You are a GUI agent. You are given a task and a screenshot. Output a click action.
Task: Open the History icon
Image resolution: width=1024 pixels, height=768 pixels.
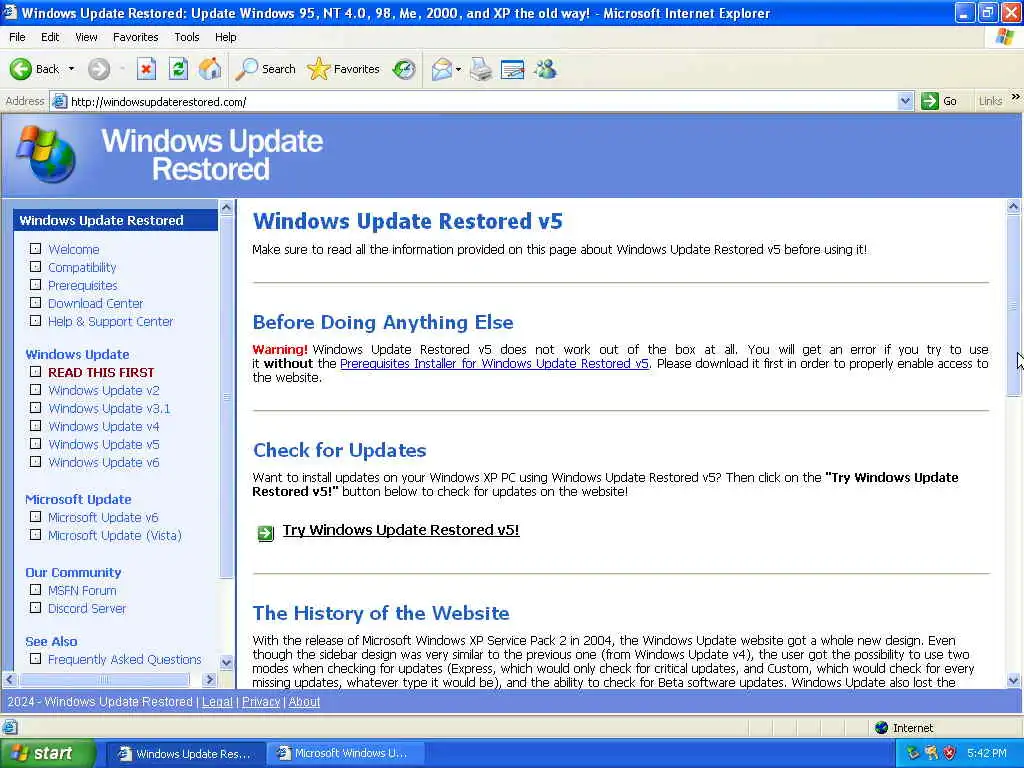coord(404,69)
